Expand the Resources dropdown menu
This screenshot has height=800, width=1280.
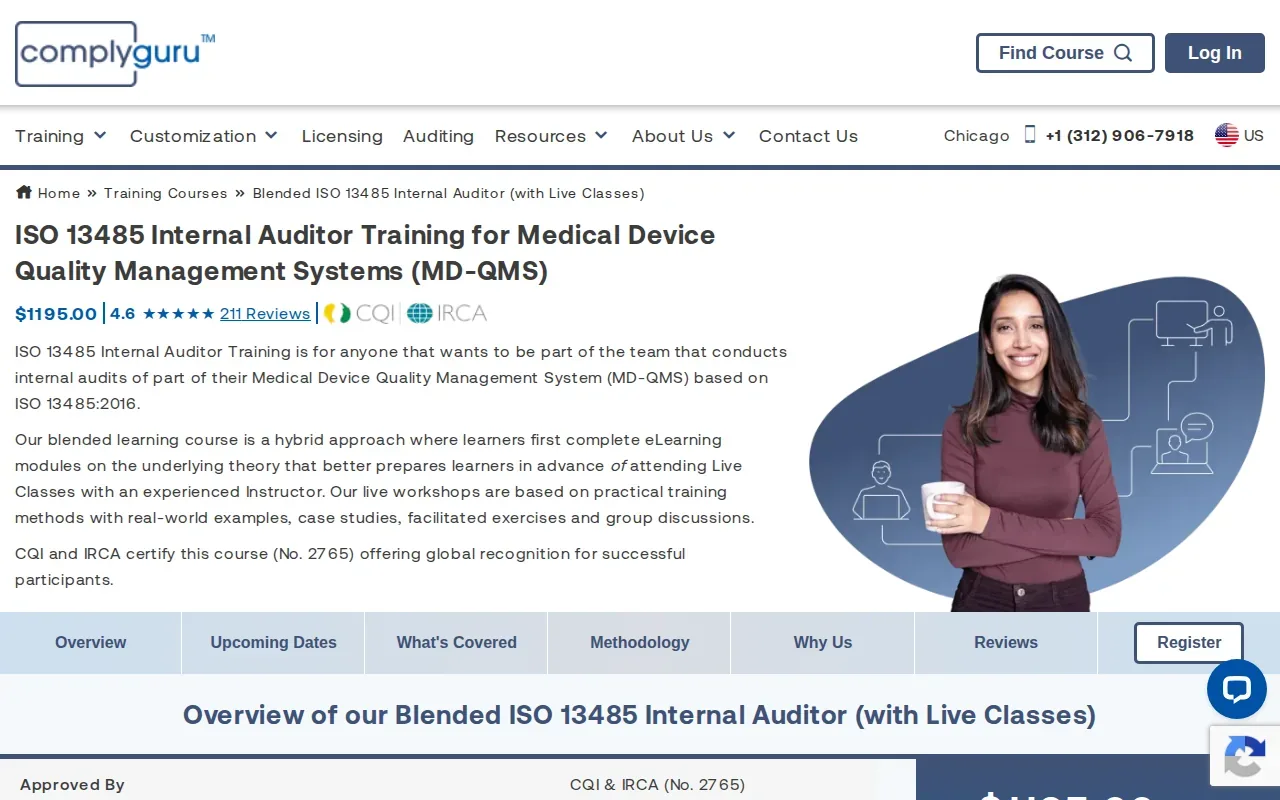click(552, 136)
